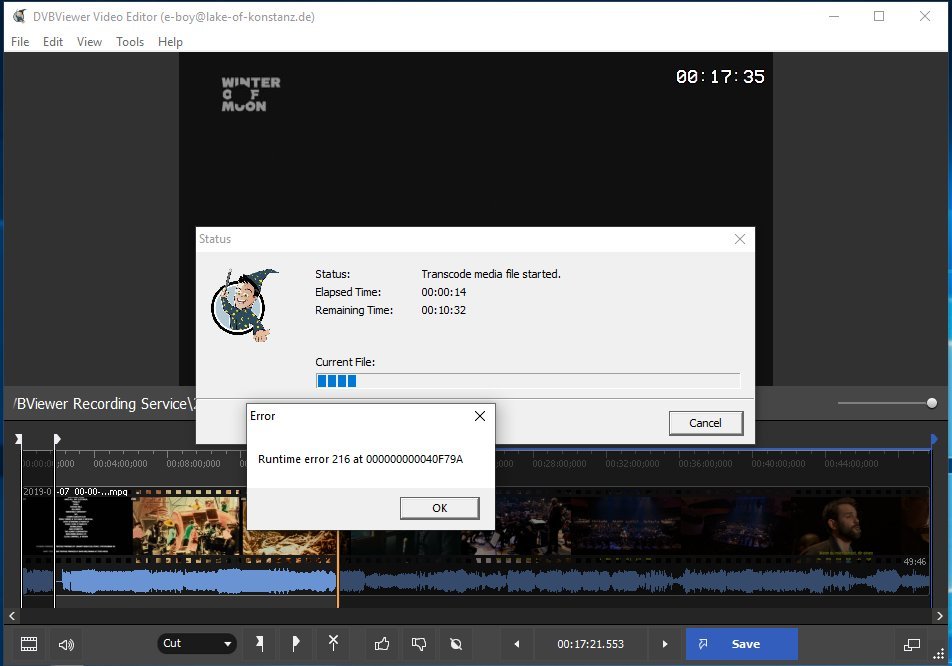Open the Edit menu
Screen dimensions: 952x666
[x=53, y=42]
